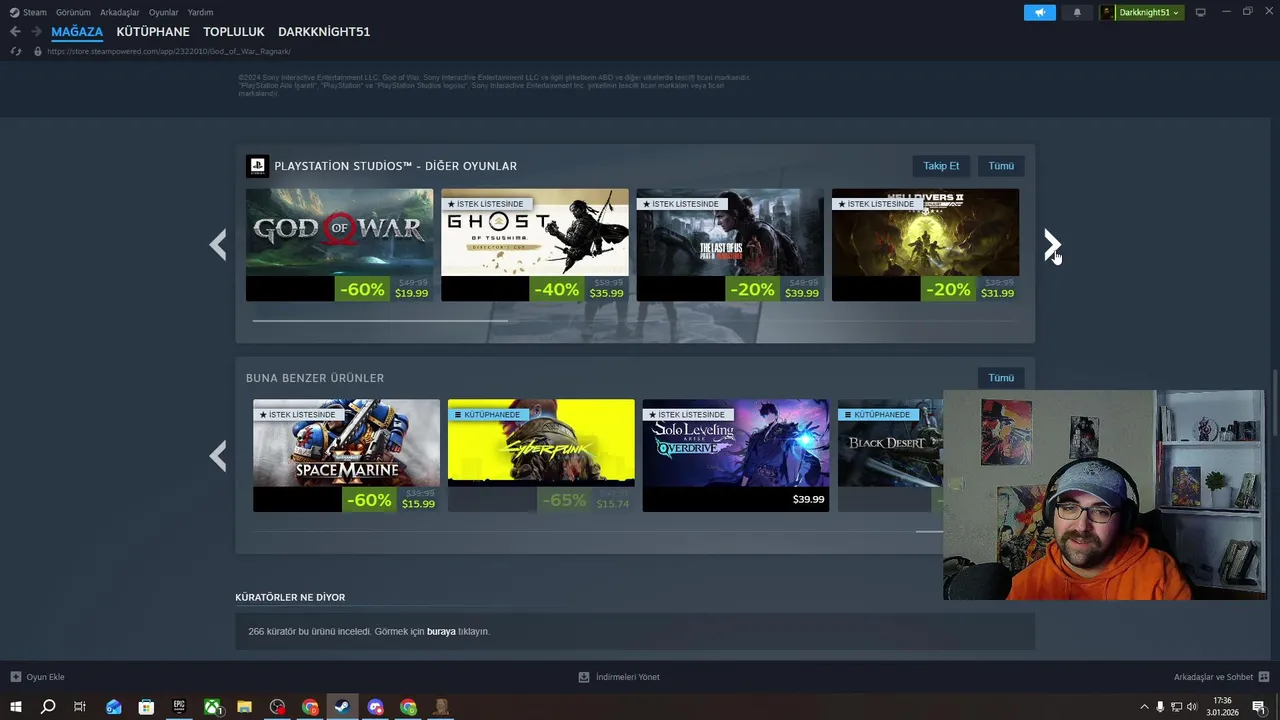Open The Last of Us game card
The width and height of the screenshot is (1280, 720).
tap(730, 245)
